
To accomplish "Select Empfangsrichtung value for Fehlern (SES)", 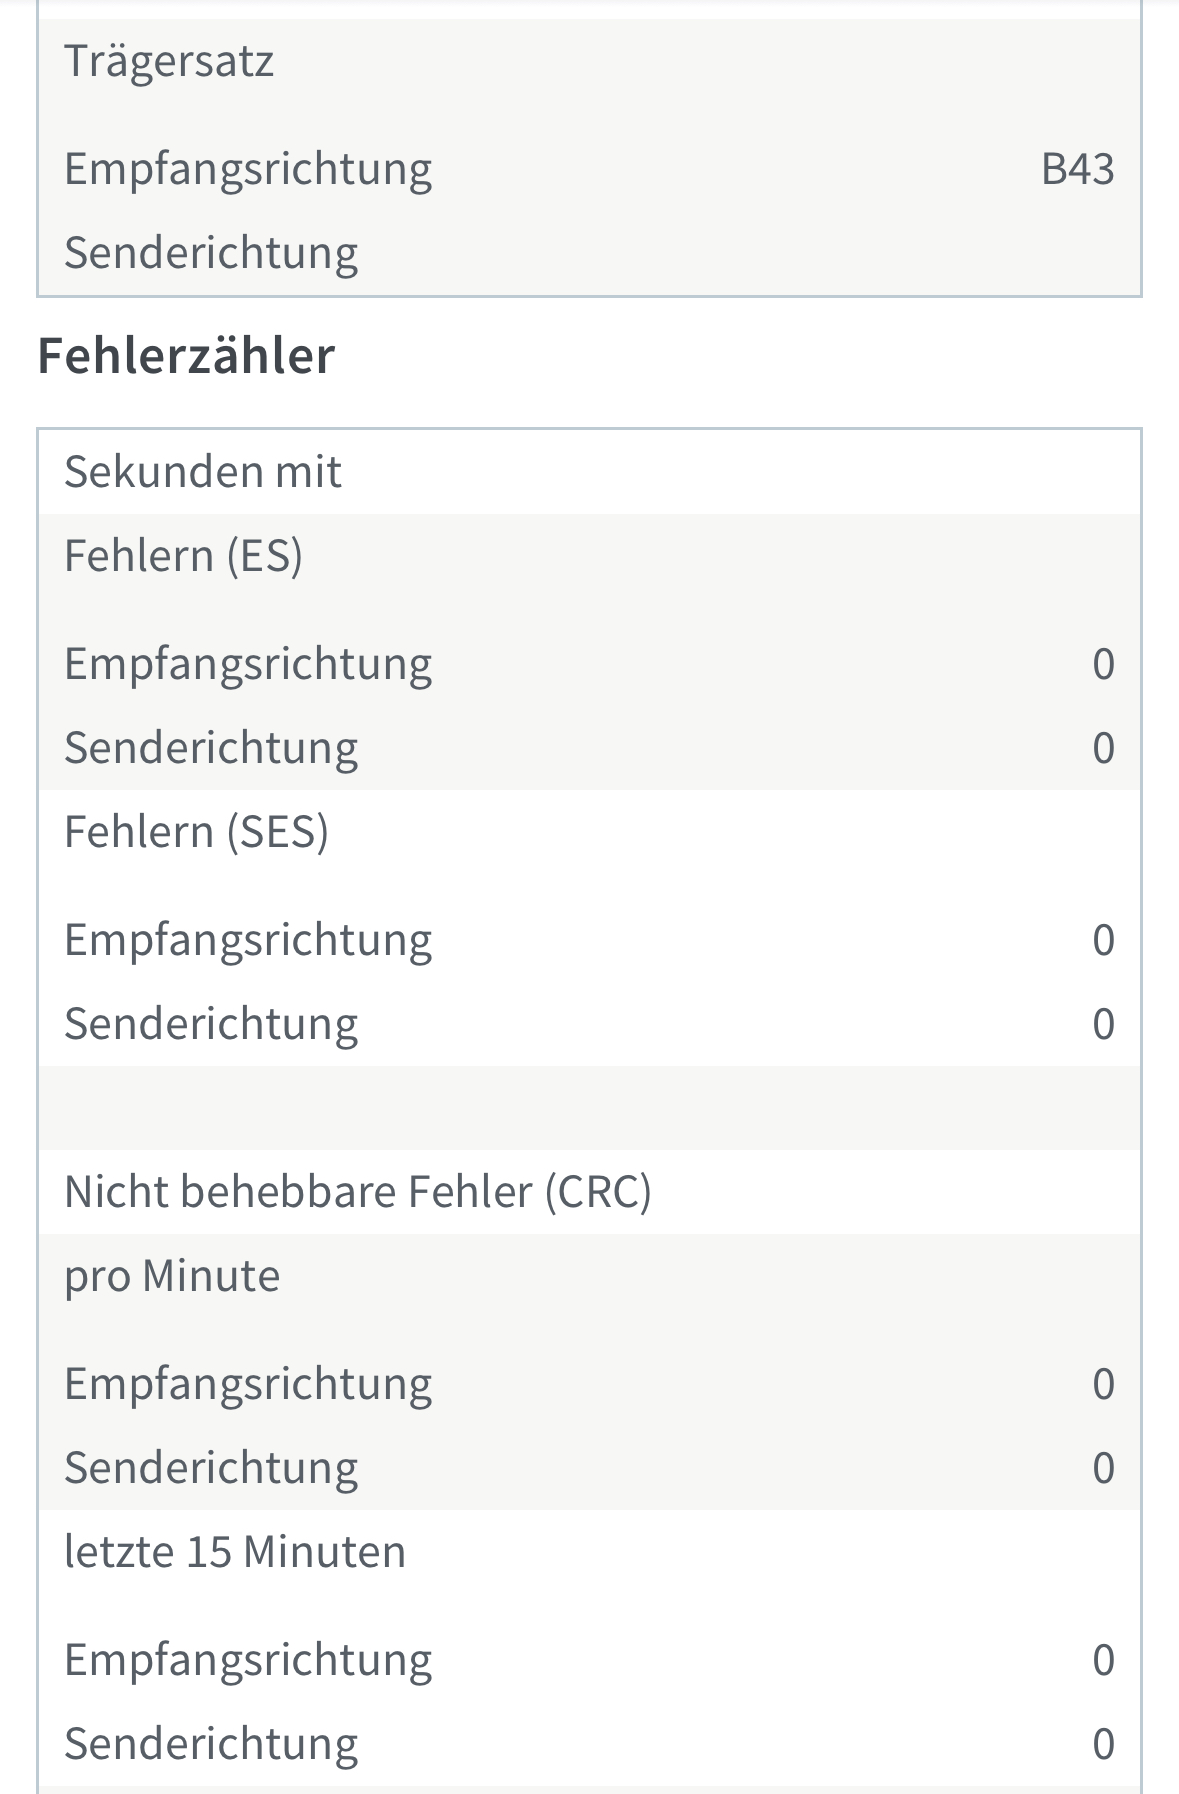I will [1102, 940].
